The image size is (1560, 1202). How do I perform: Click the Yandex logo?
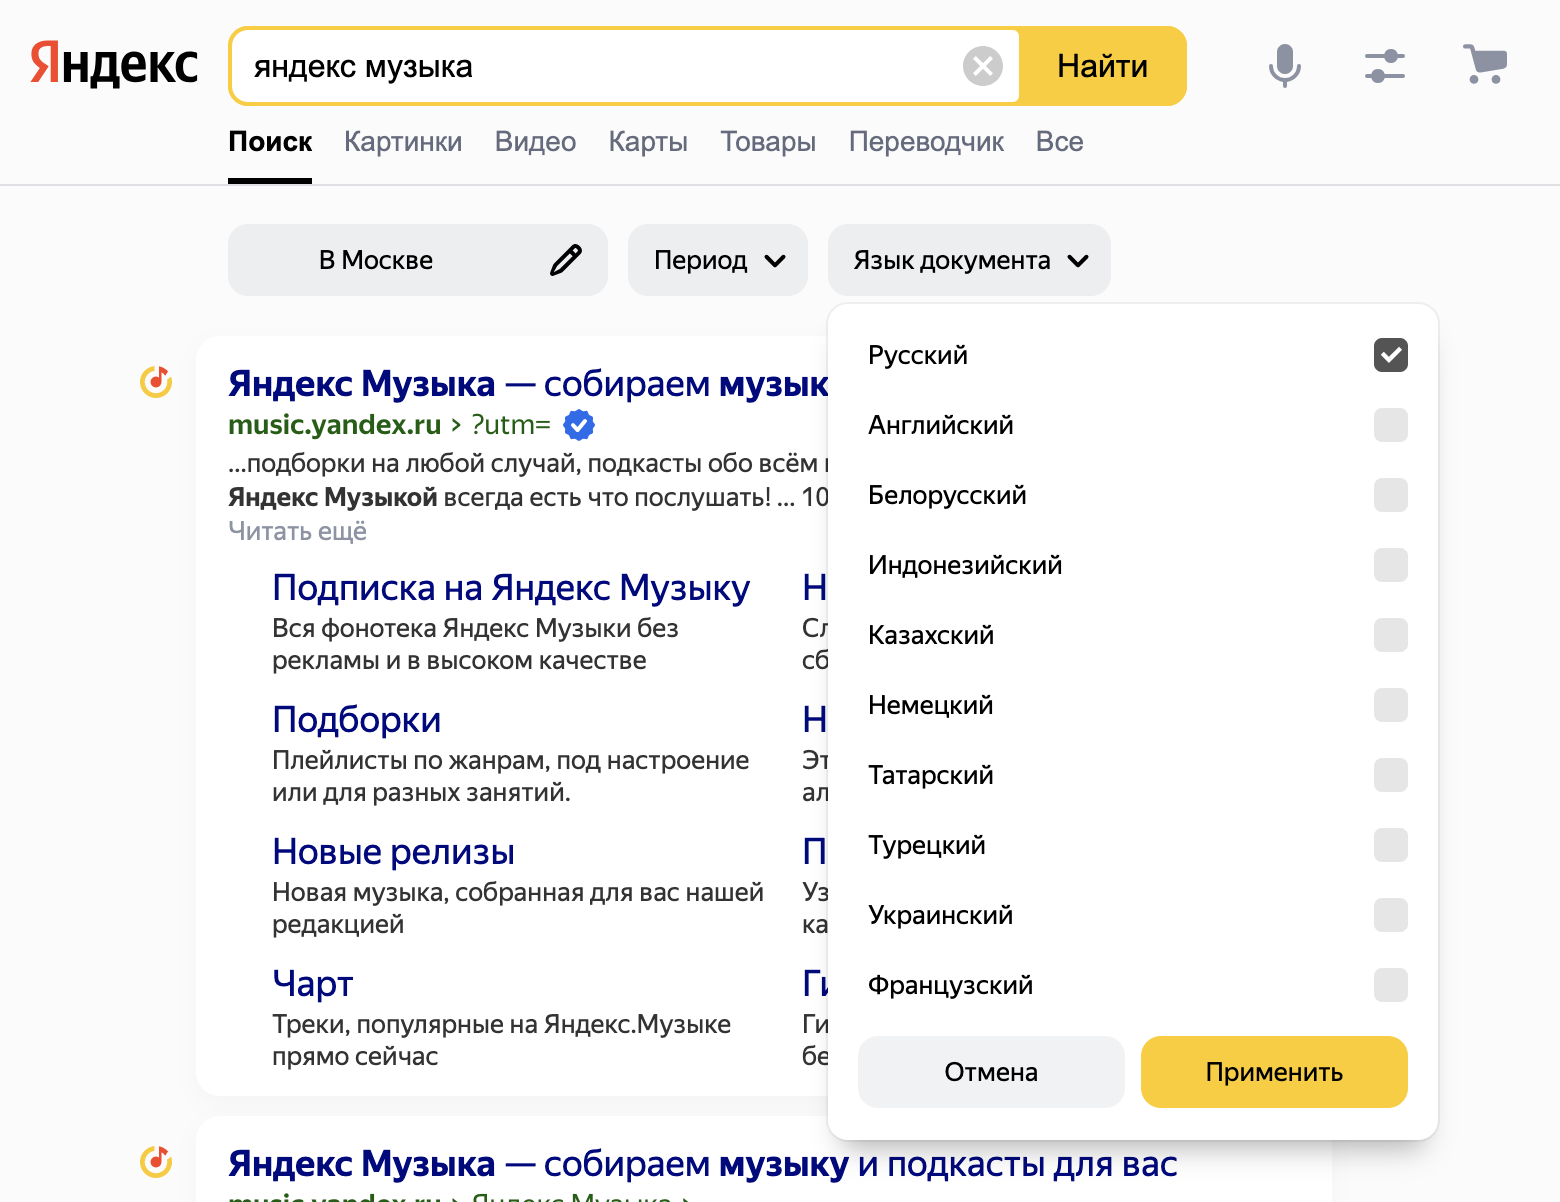point(114,64)
